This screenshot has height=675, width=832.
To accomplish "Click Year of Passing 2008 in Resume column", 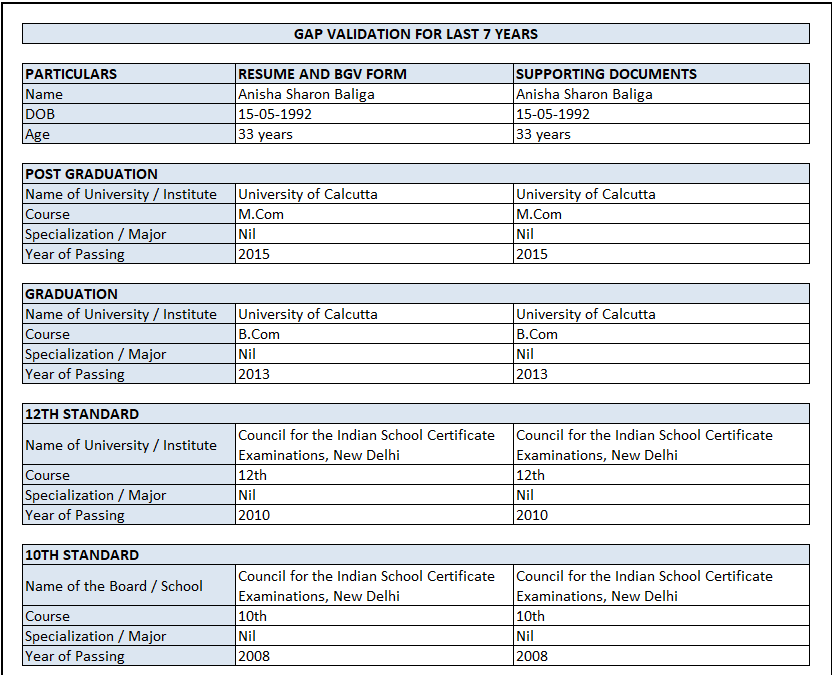I will click(374, 656).
